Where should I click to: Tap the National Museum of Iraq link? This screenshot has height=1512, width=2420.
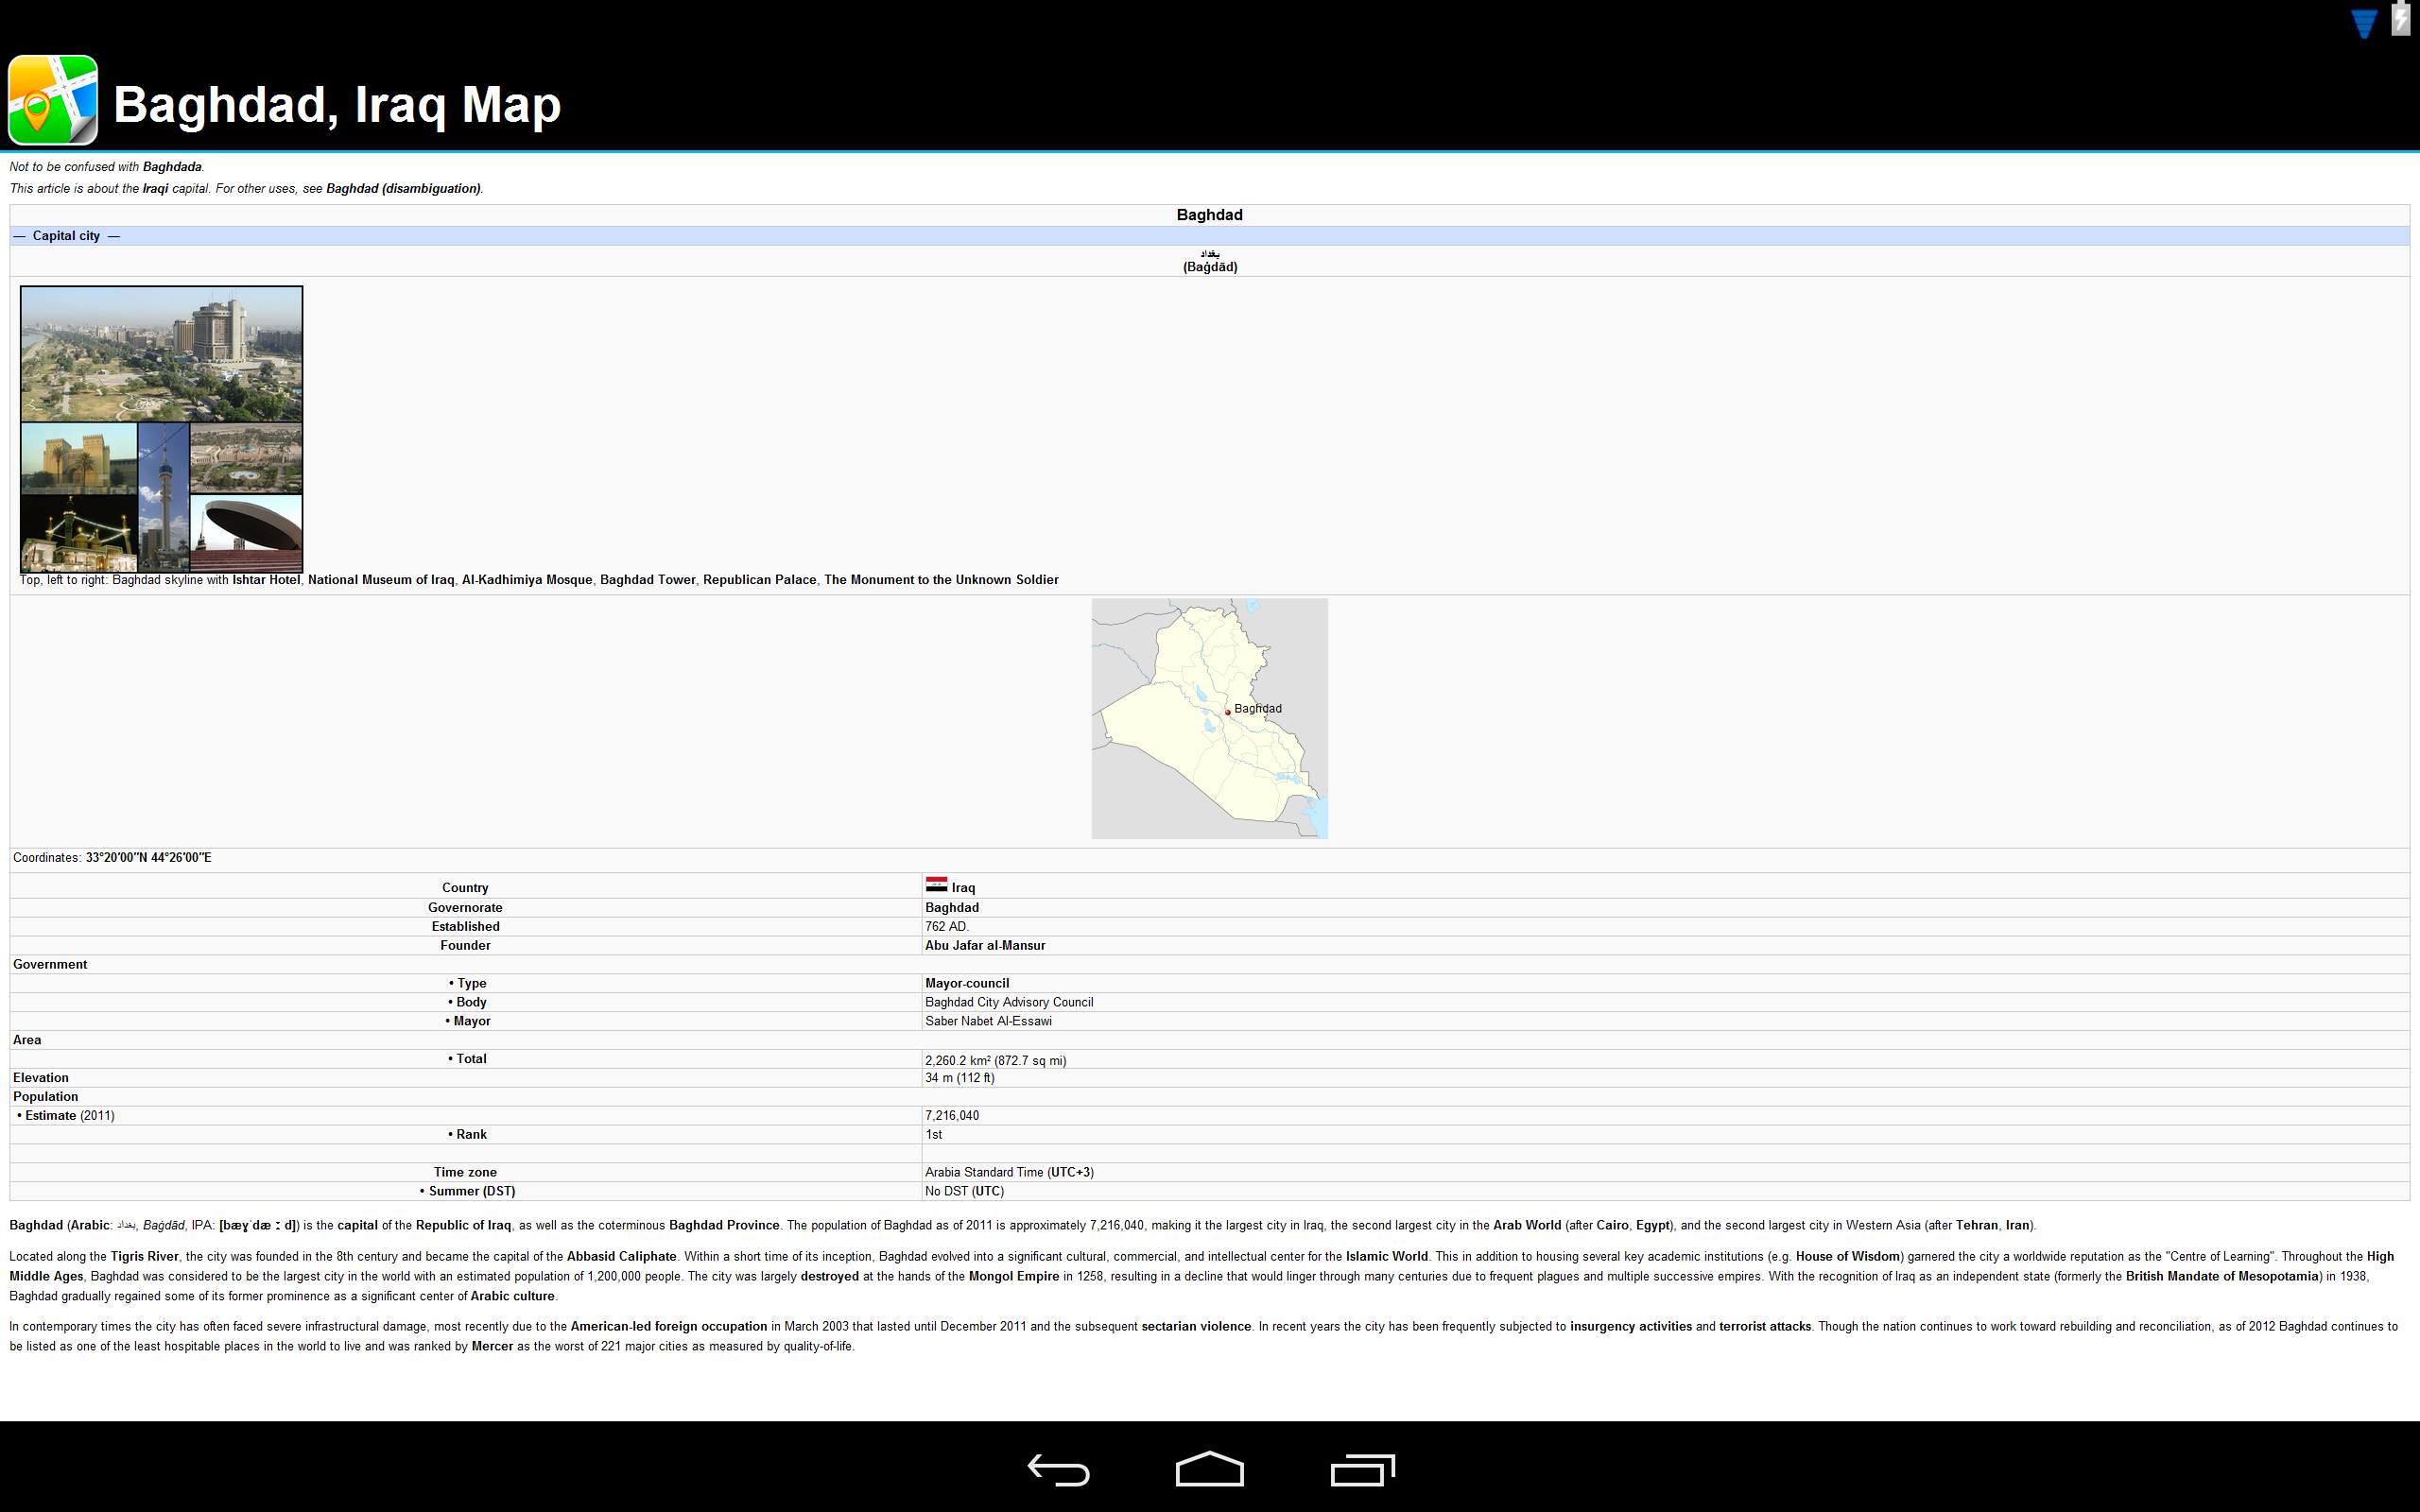coord(381,579)
